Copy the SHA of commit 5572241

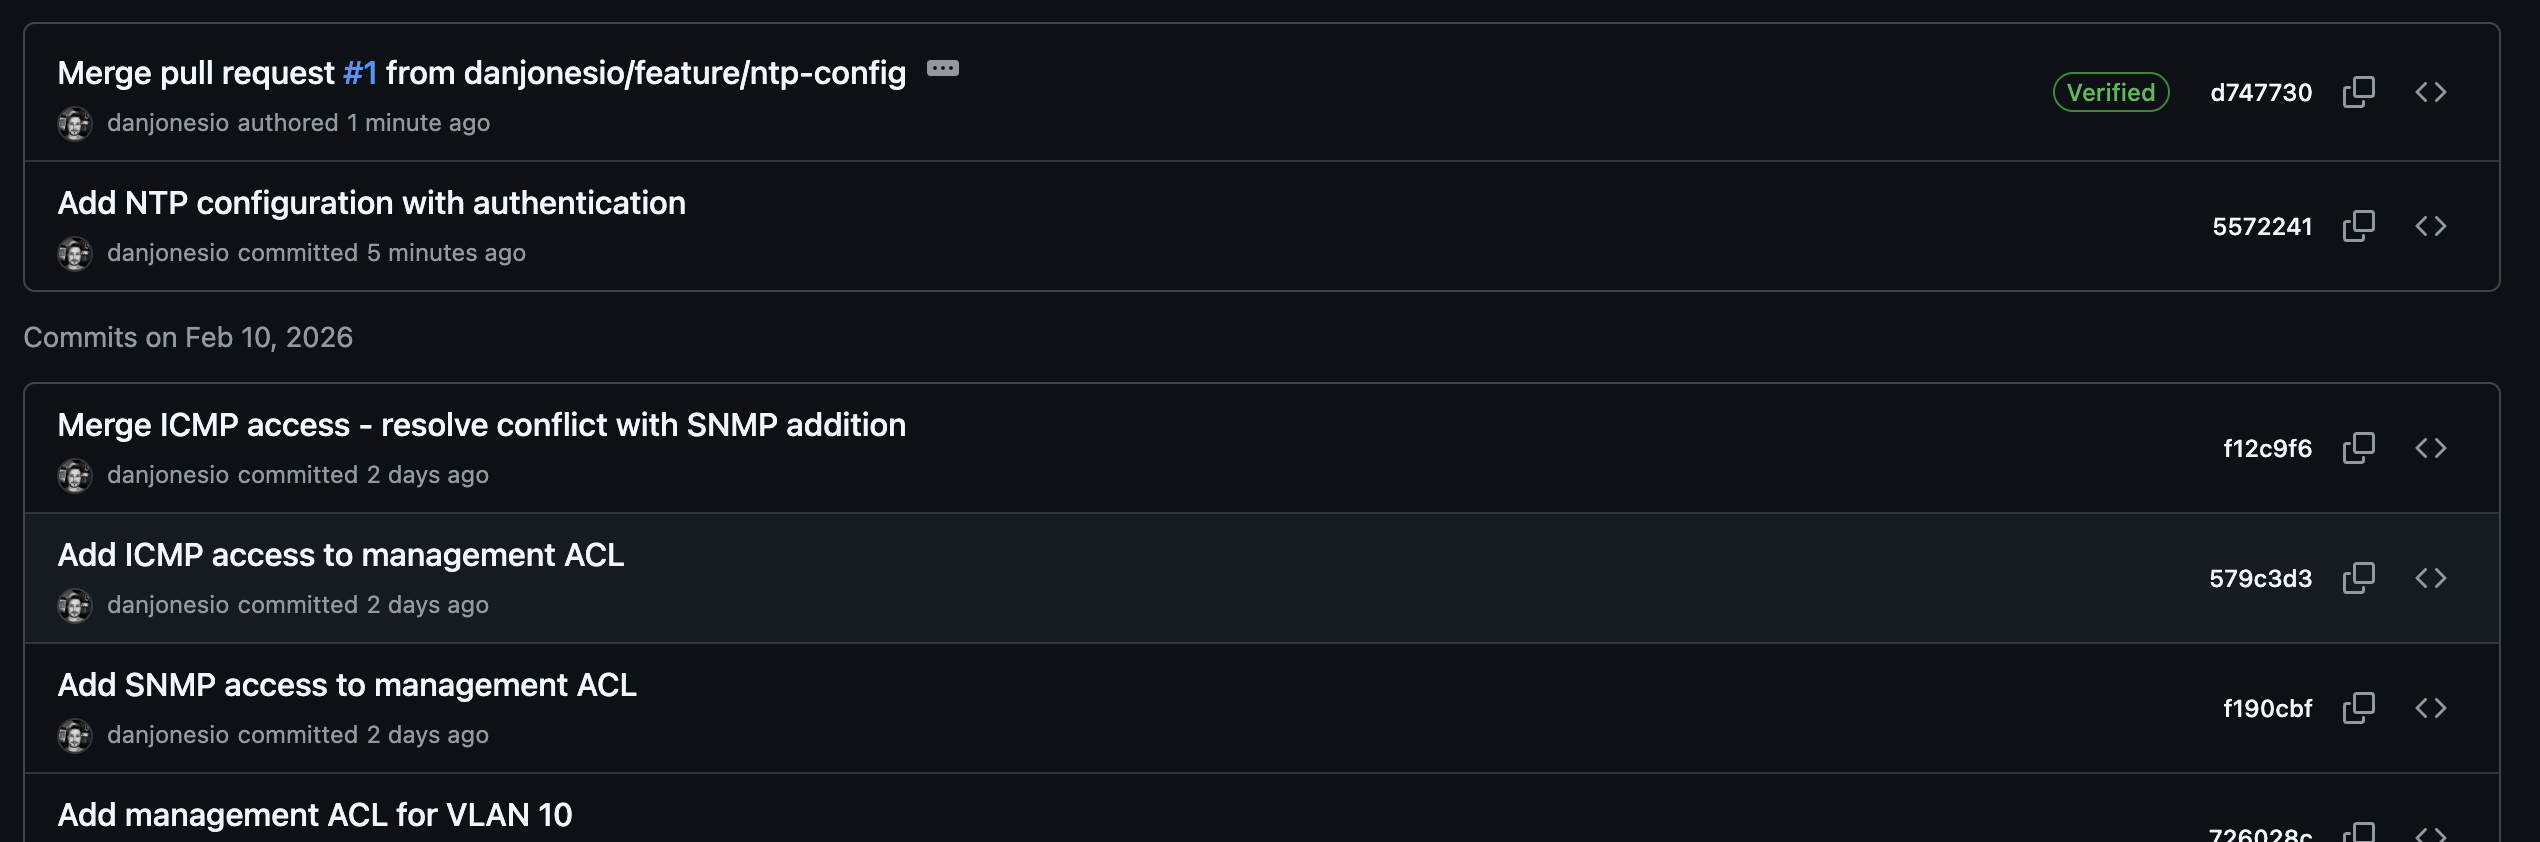click(2359, 226)
